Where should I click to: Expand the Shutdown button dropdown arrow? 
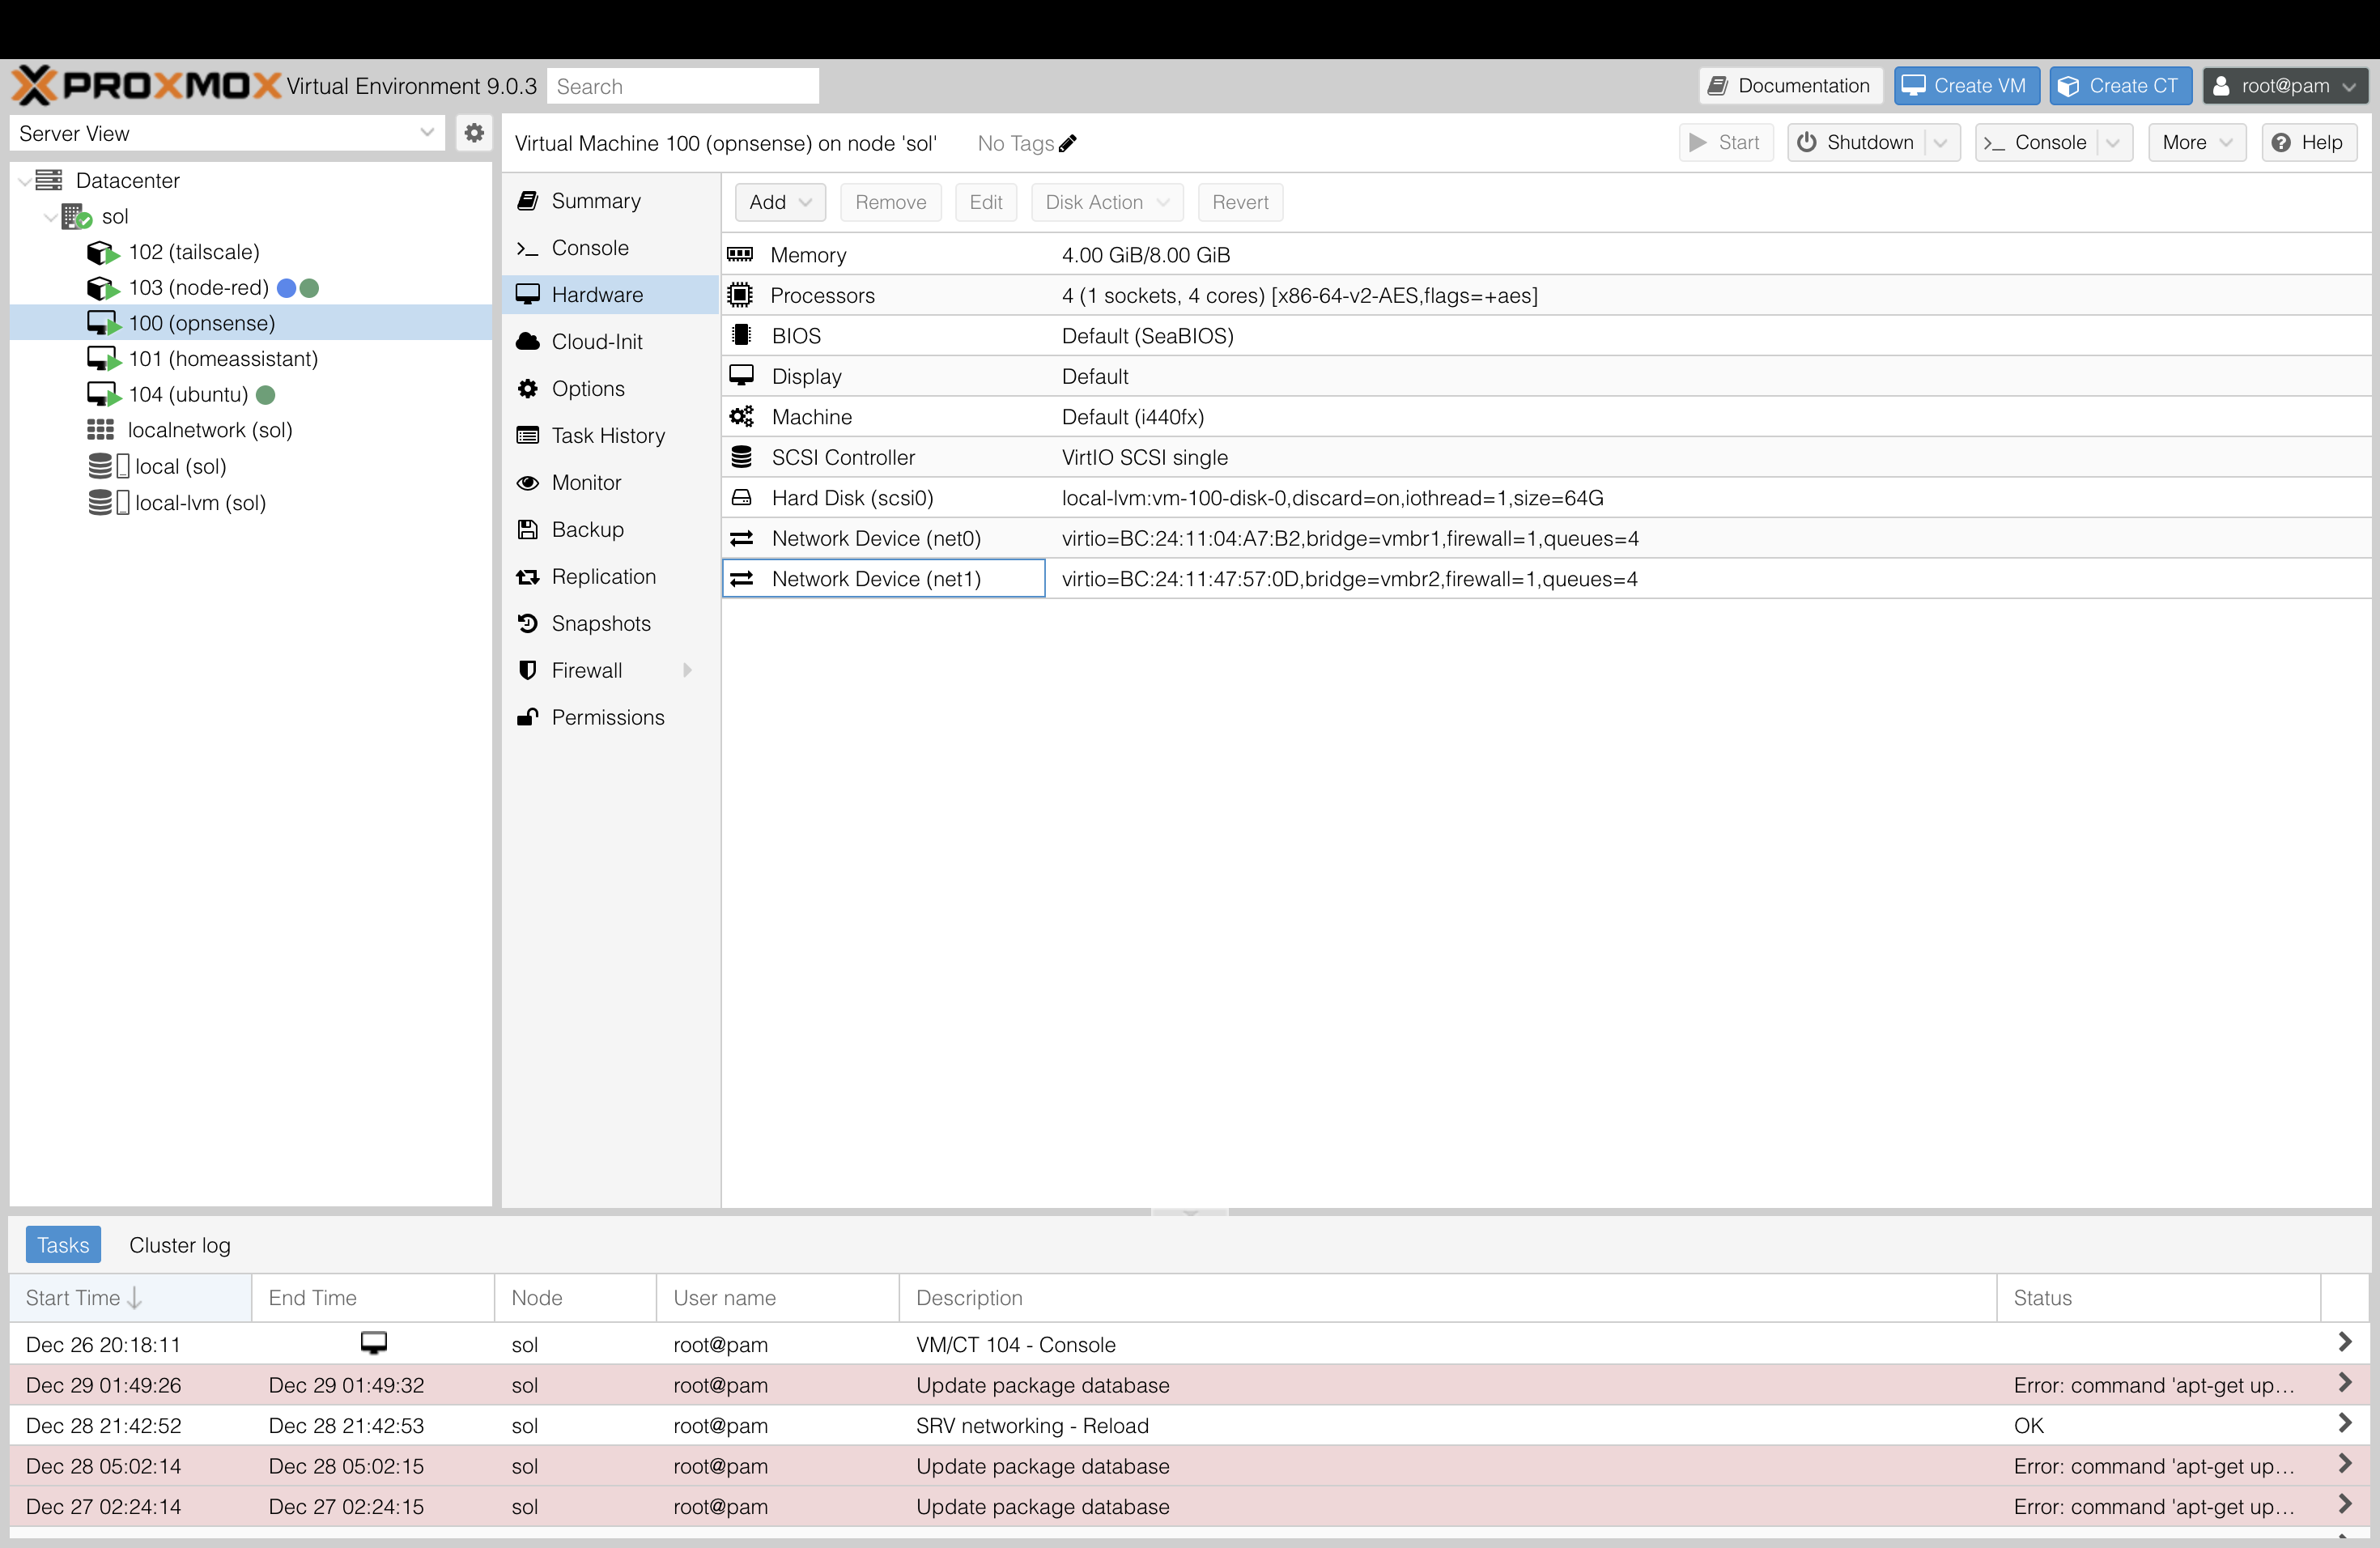coord(1940,143)
